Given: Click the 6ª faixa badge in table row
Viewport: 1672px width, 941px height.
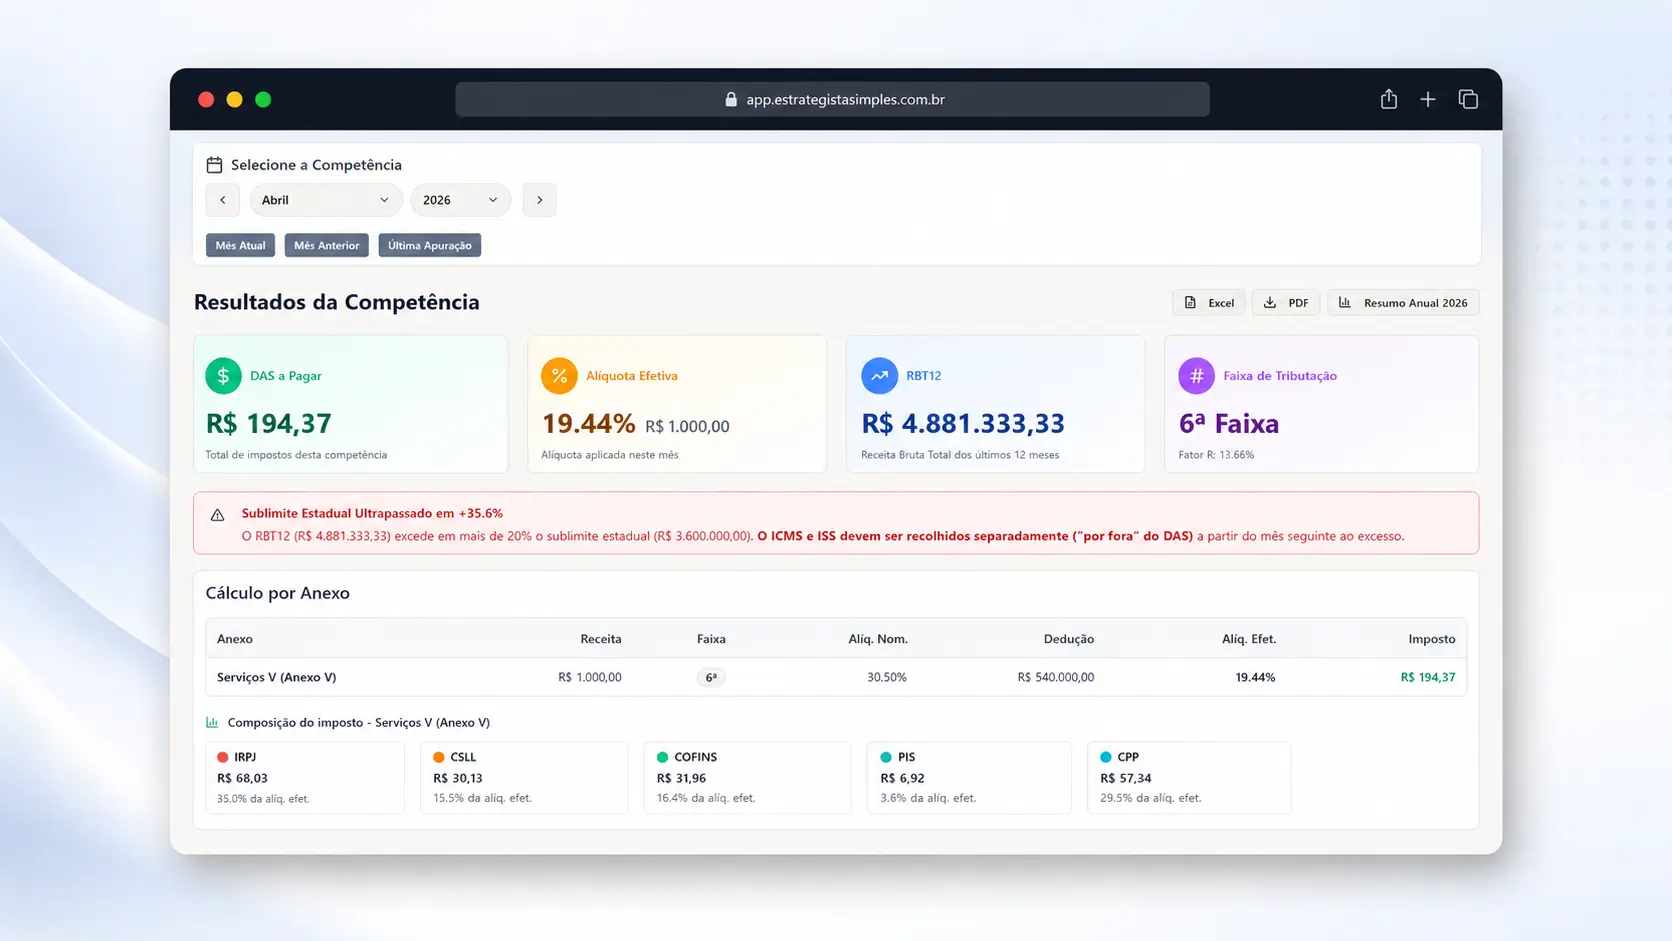Looking at the screenshot, I should (x=711, y=677).
